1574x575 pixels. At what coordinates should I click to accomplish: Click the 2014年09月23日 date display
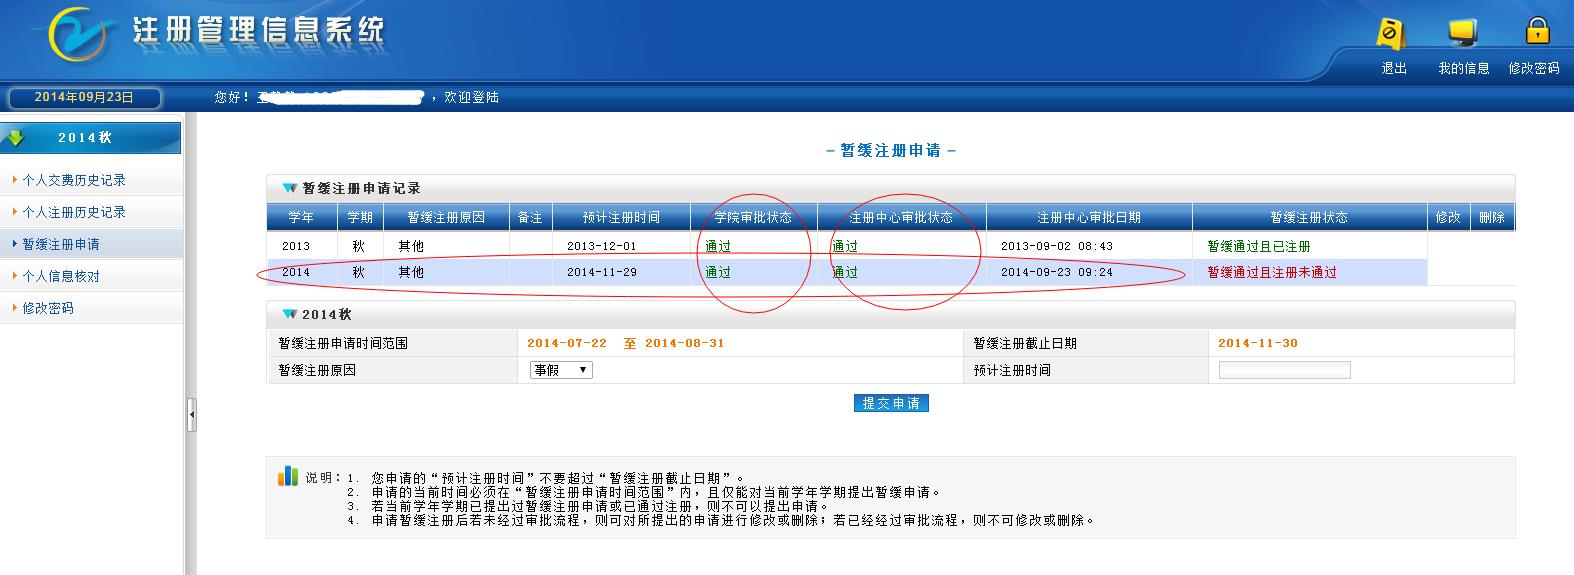[84, 98]
